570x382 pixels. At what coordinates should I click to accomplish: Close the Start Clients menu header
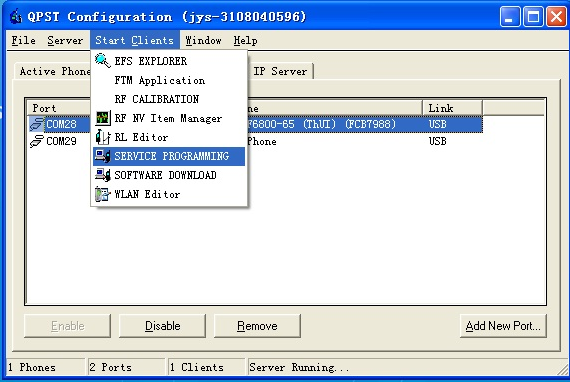click(135, 40)
